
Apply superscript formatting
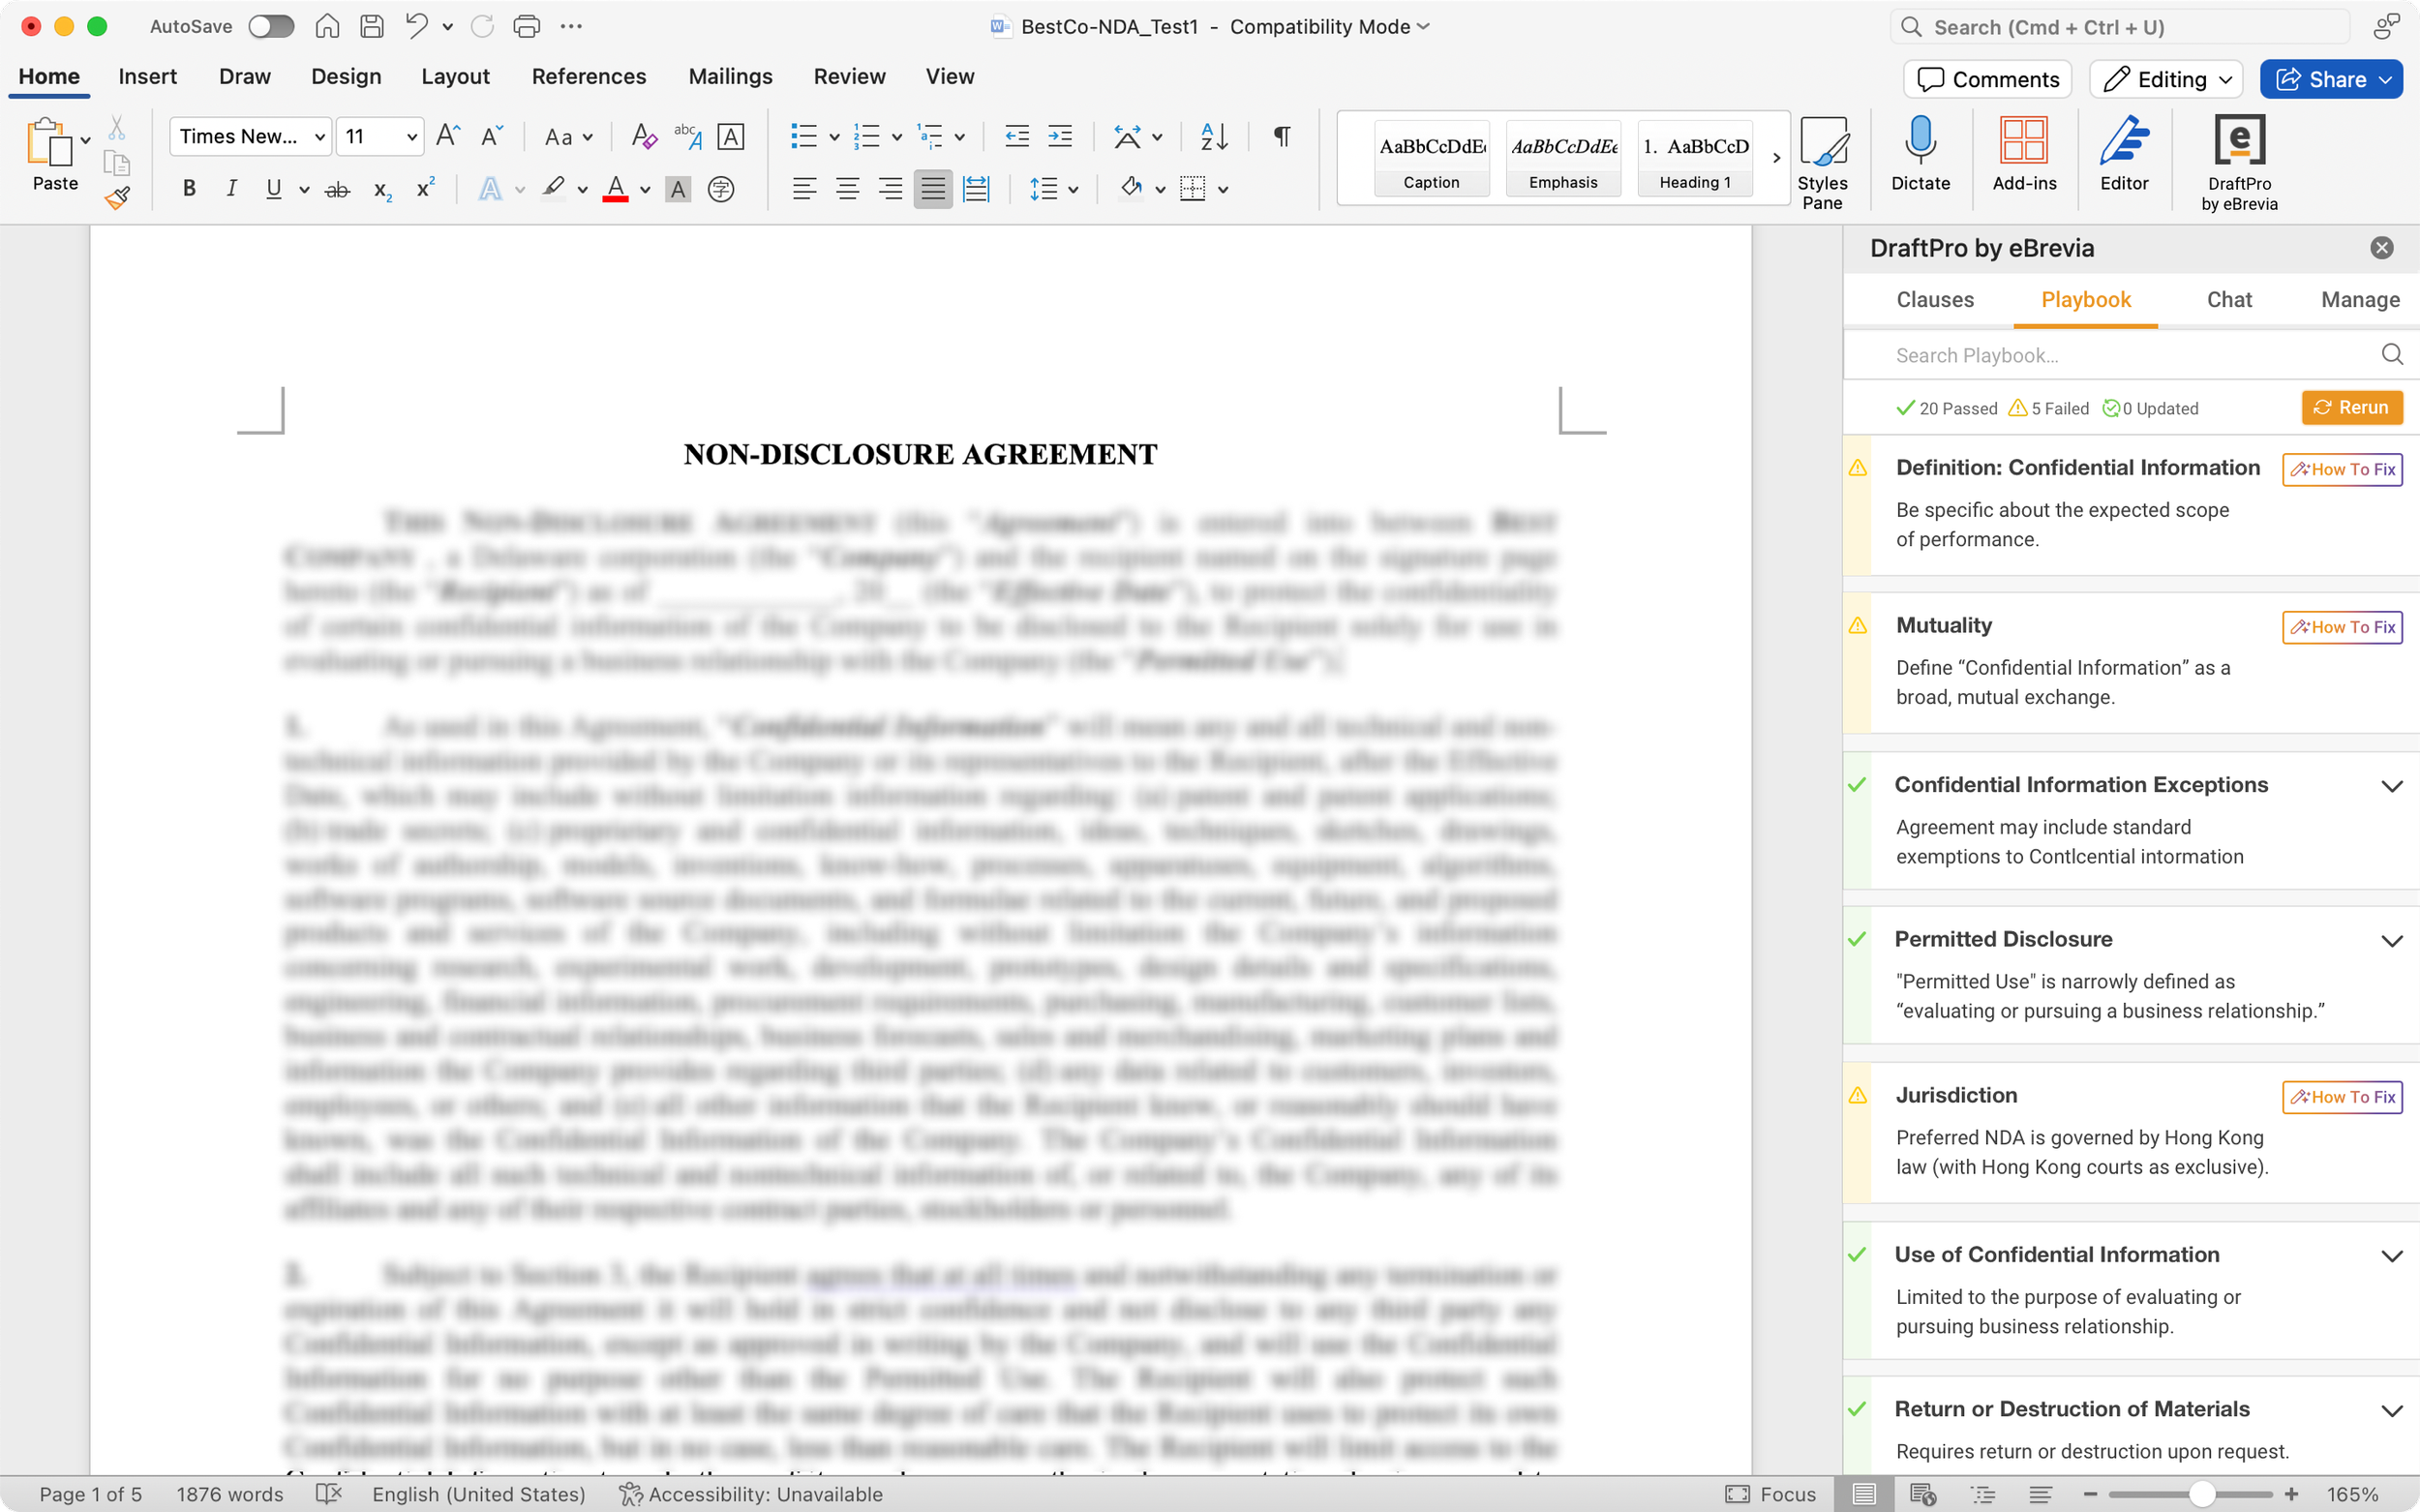(x=425, y=187)
